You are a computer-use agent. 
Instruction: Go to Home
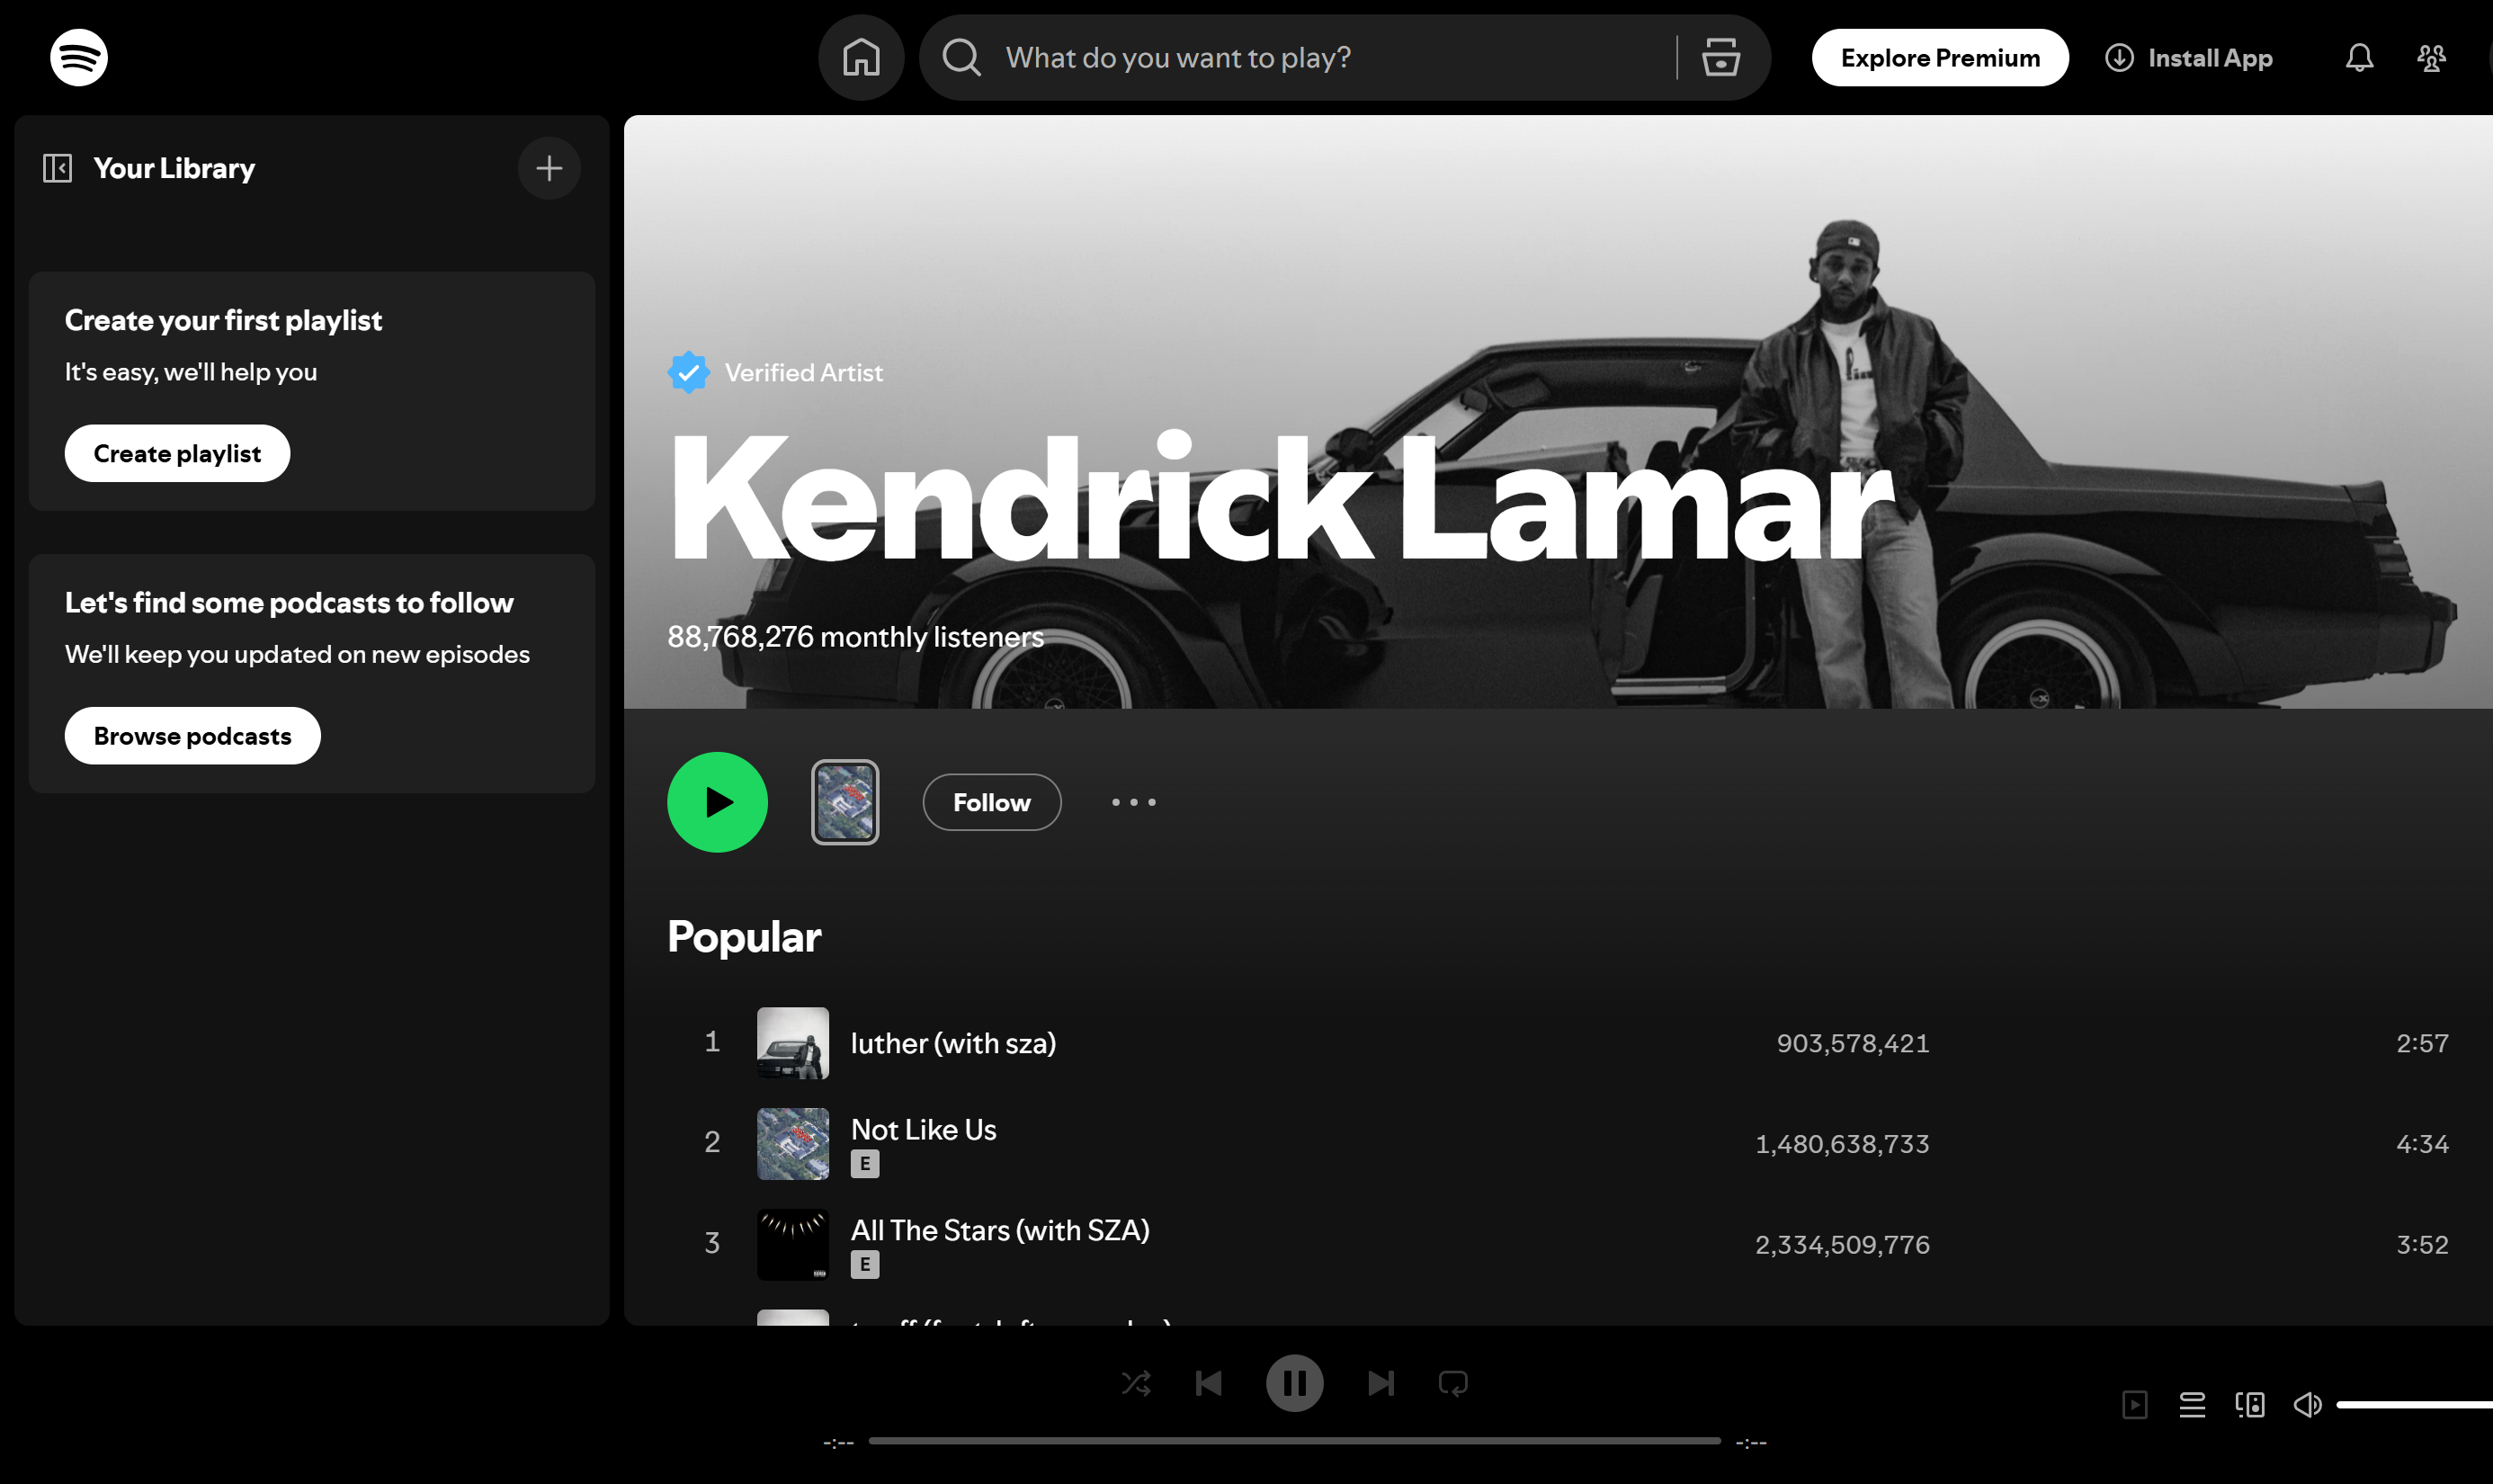(x=861, y=57)
